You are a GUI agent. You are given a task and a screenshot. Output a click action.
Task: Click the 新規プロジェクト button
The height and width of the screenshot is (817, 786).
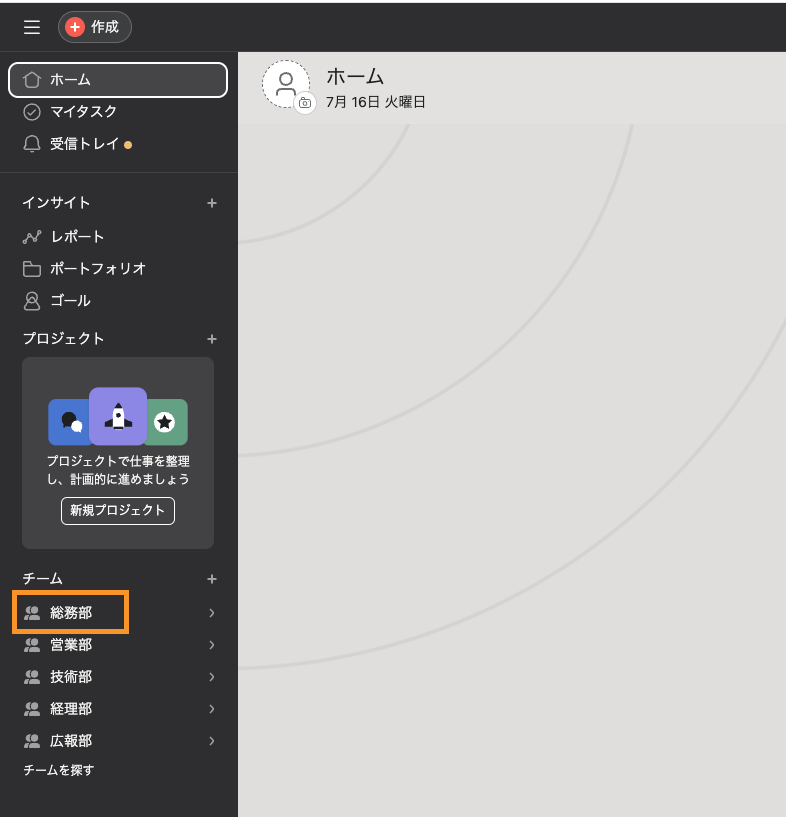click(x=118, y=510)
